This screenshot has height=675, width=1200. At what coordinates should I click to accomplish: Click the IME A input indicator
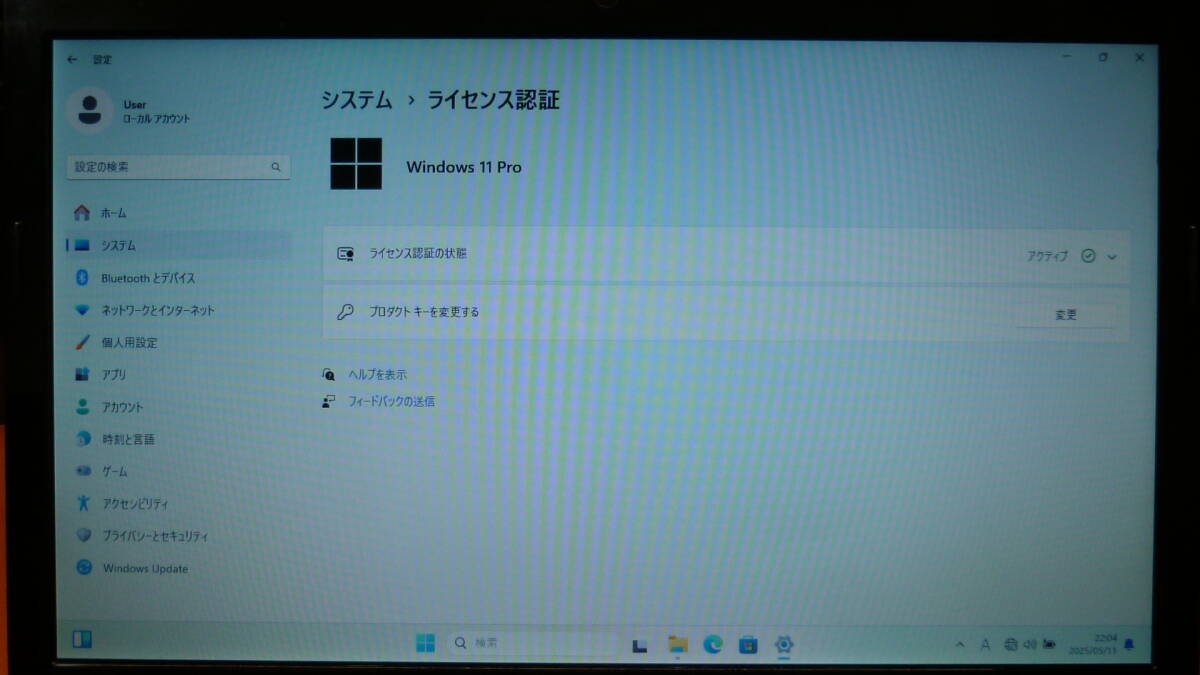[986, 645]
